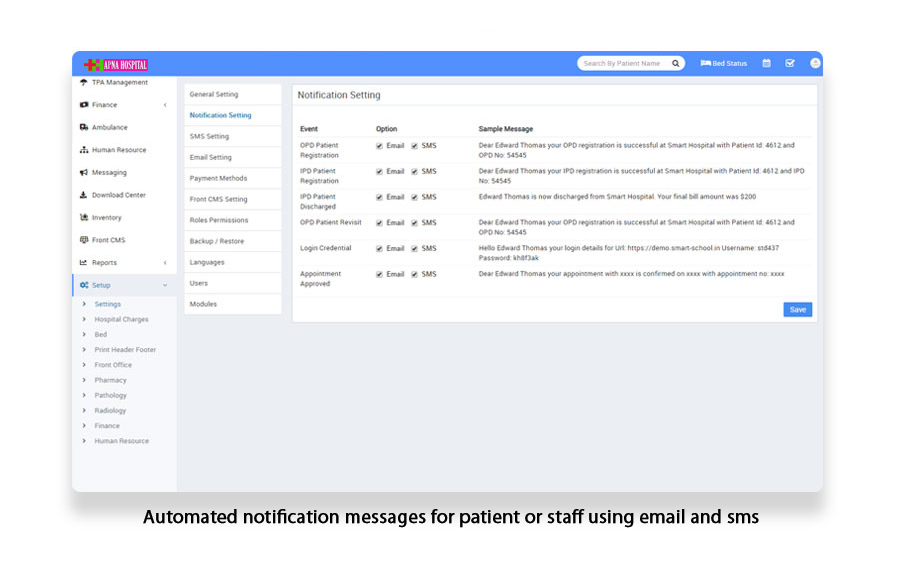Toggle Email for OPD Patient Revisit
Viewport: 900px width, 572px height.
[379, 223]
